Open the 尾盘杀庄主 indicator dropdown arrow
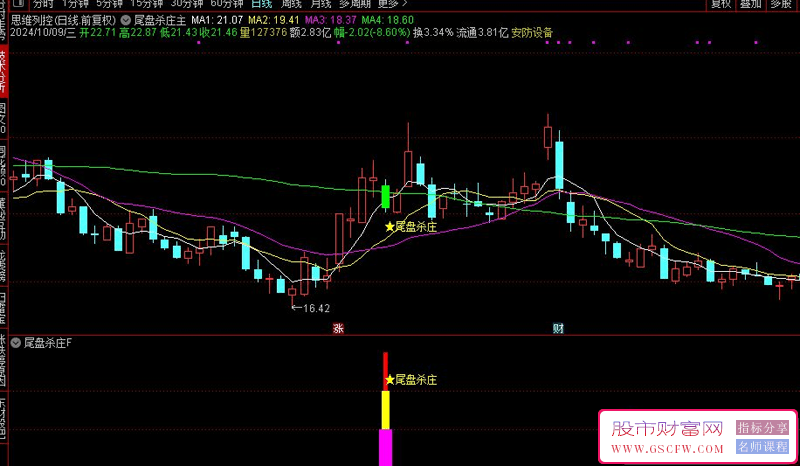 [125, 20]
